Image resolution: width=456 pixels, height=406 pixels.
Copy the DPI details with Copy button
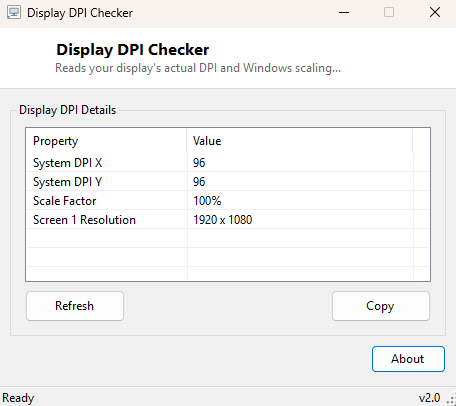click(x=381, y=306)
